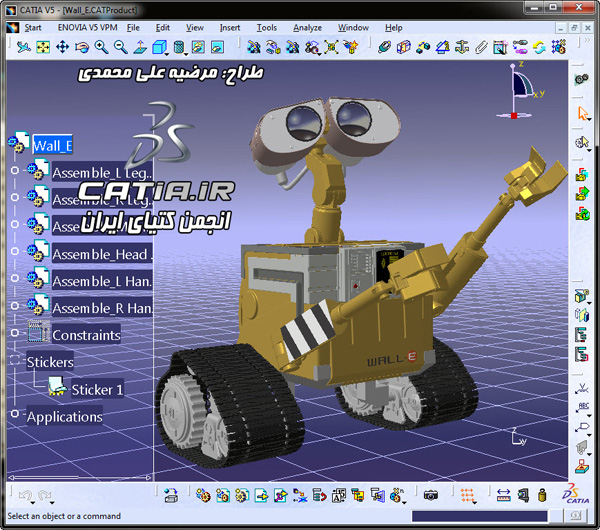600x530 pixels.
Task: Click the Graph Tree Reordering icon
Action: pyautogui.click(x=319, y=496)
